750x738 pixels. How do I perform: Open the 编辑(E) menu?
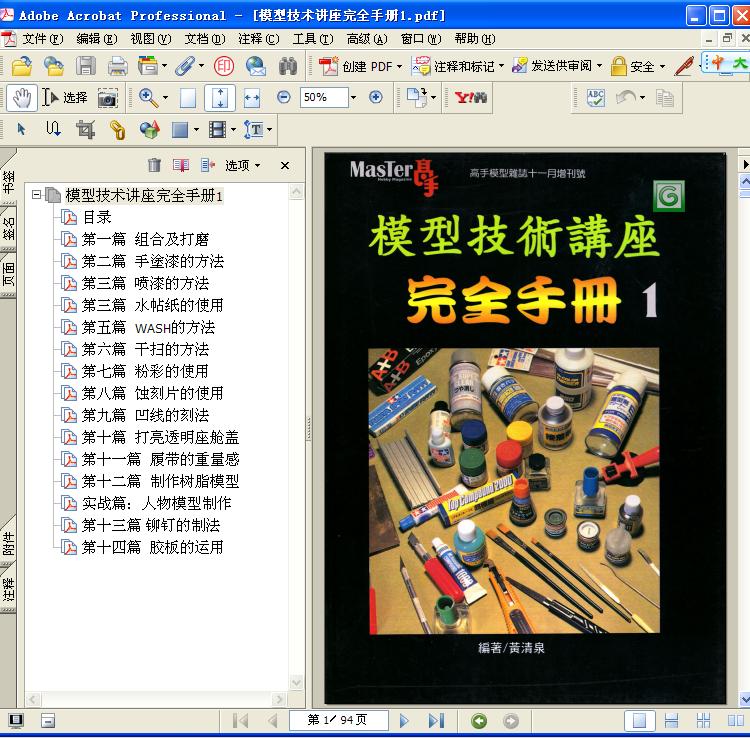[x=97, y=39]
